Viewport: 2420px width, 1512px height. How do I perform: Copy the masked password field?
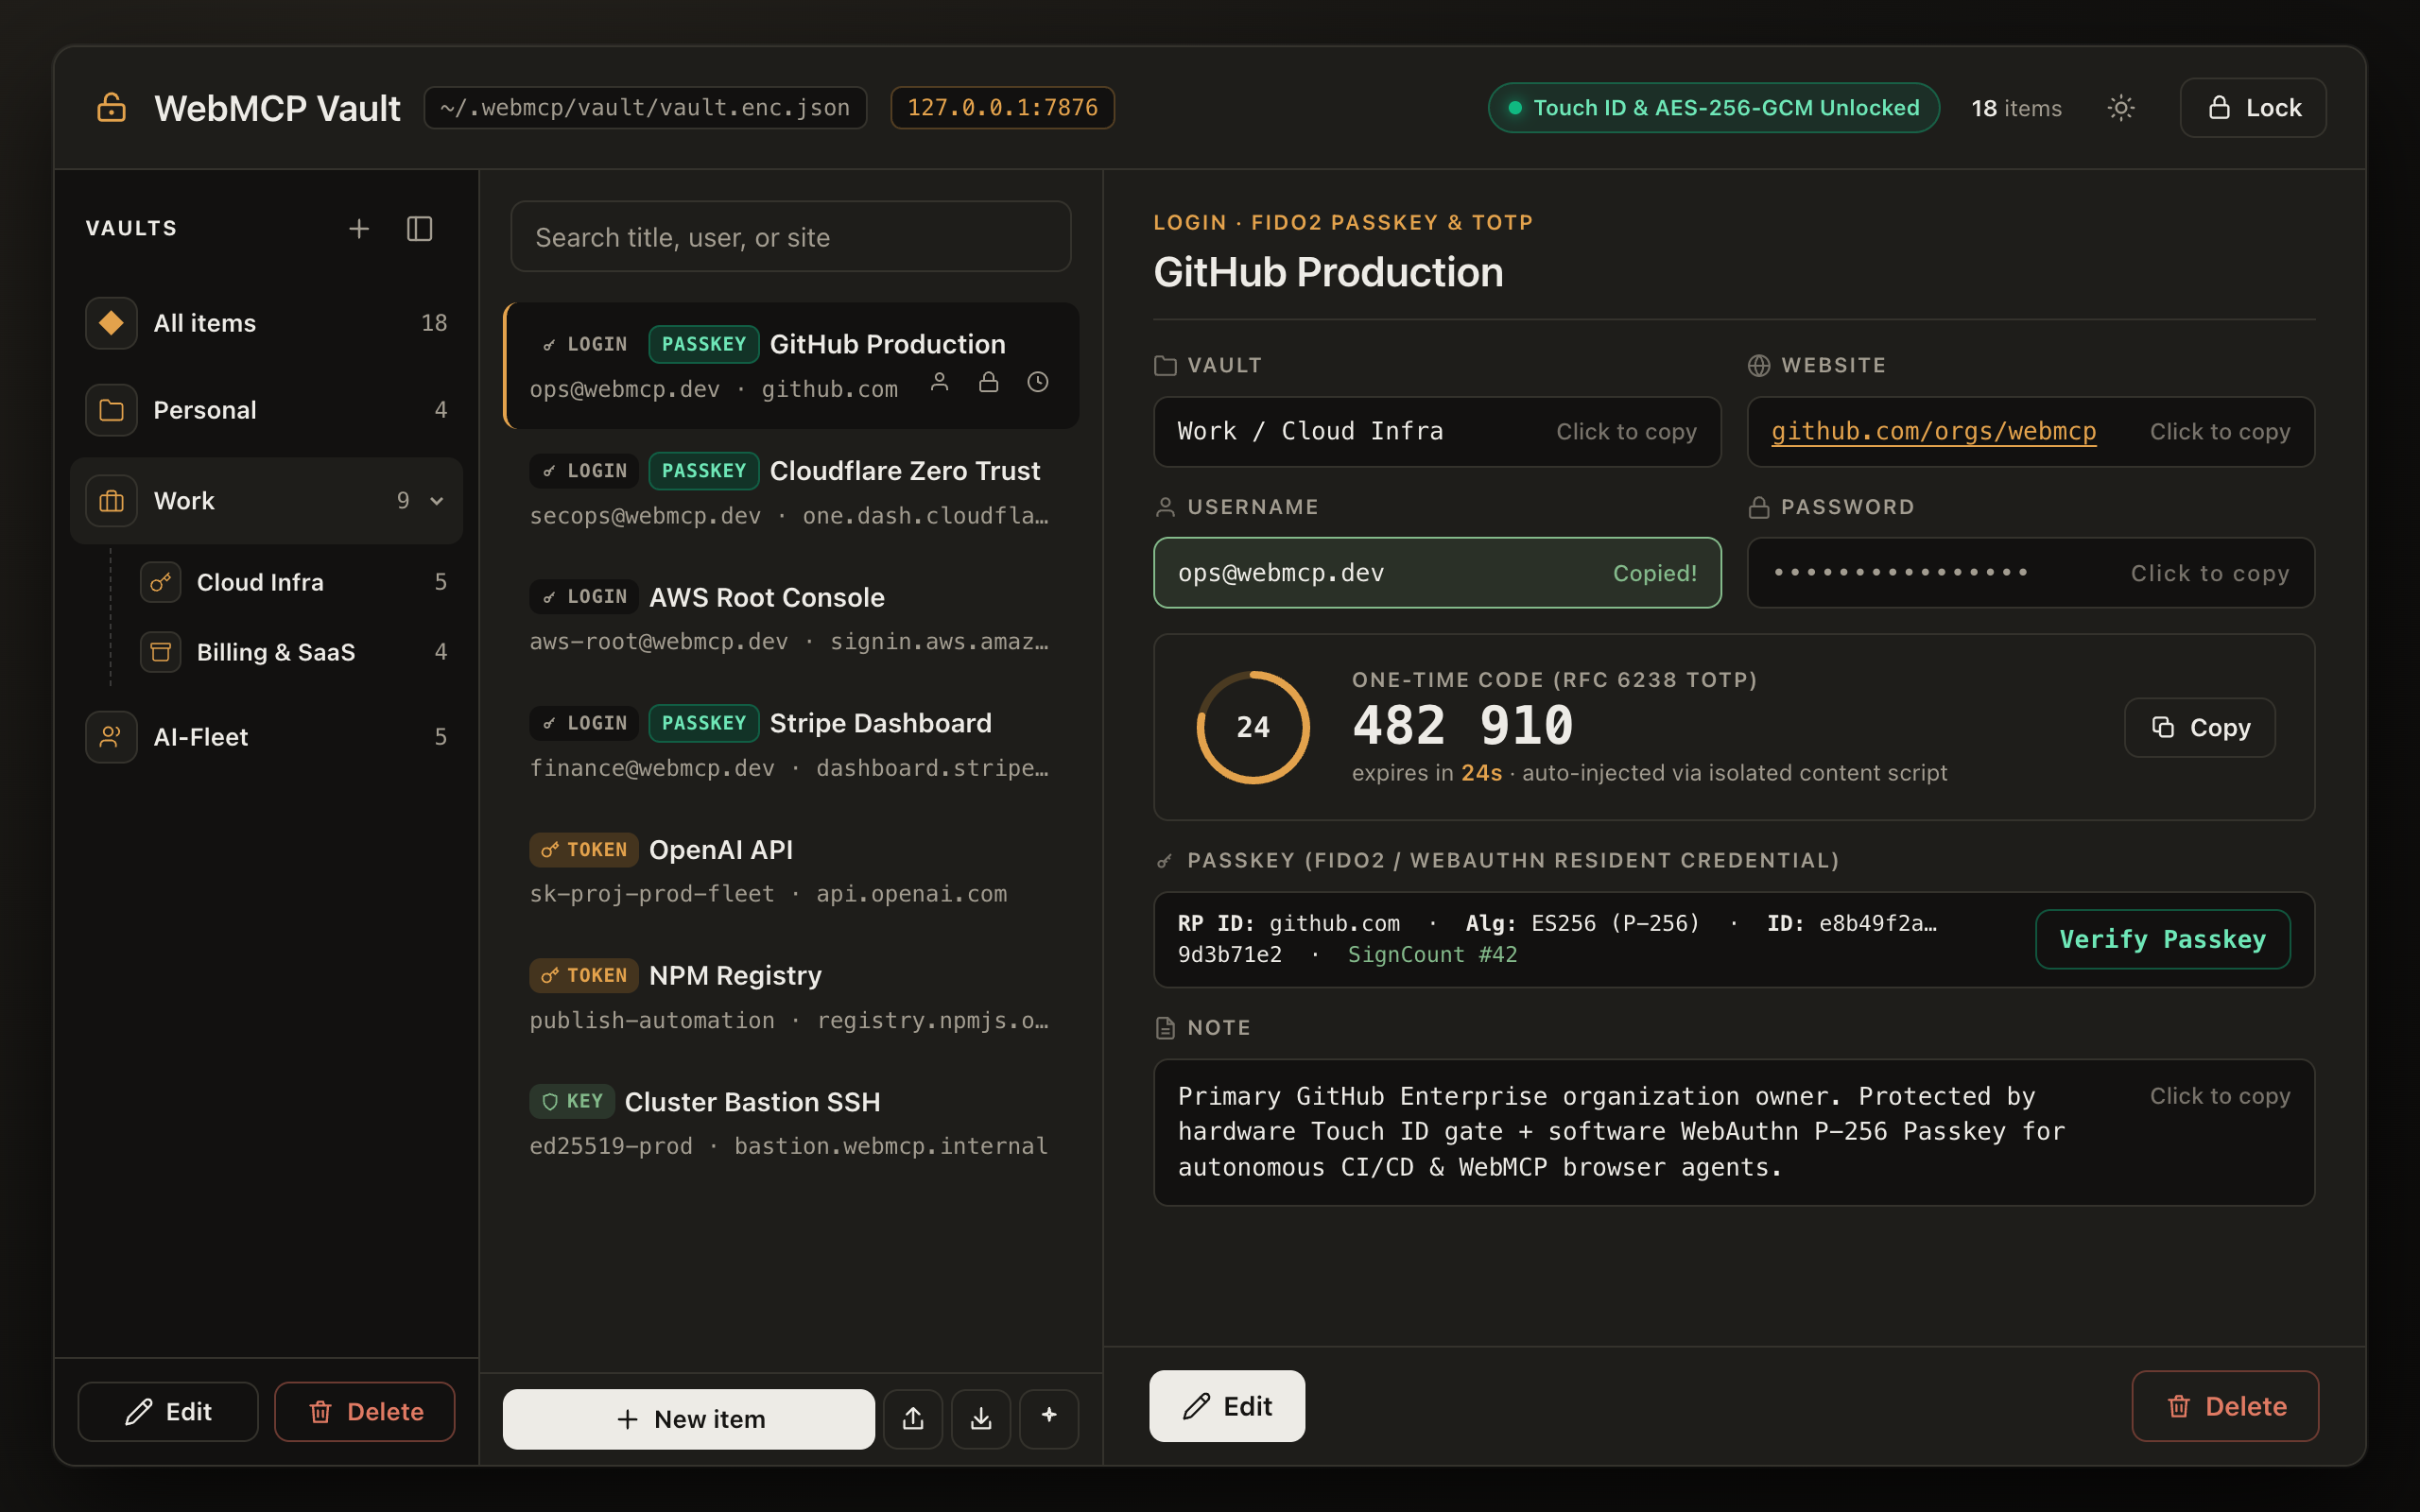tap(2031, 573)
